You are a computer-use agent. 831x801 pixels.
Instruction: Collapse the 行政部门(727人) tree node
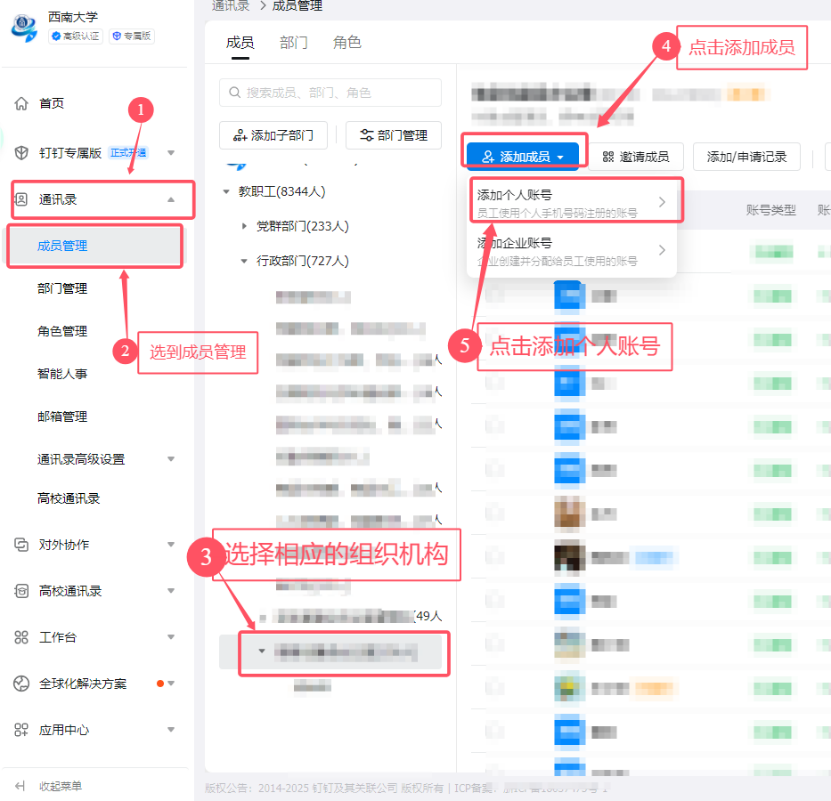pos(245,262)
